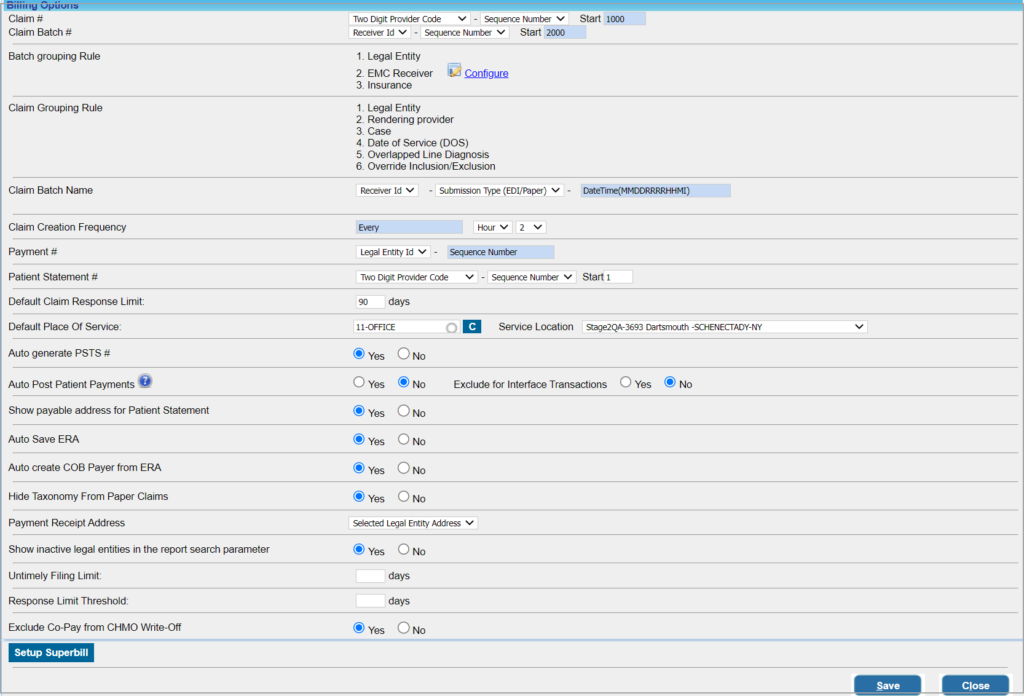Enable Auto Save ERA with Yes

(359, 439)
